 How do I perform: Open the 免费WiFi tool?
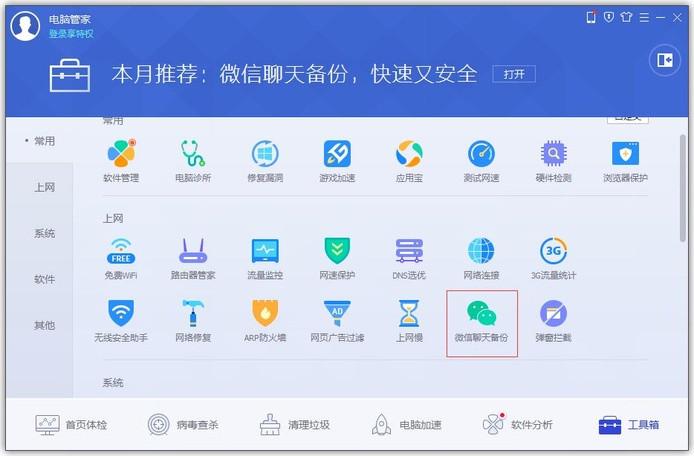coord(121,259)
